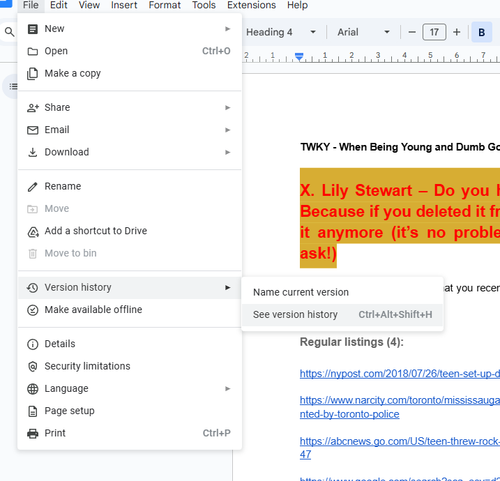Open the Insert menu
Image resolution: width=500 pixels, height=481 pixels.
(x=124, y=5)
